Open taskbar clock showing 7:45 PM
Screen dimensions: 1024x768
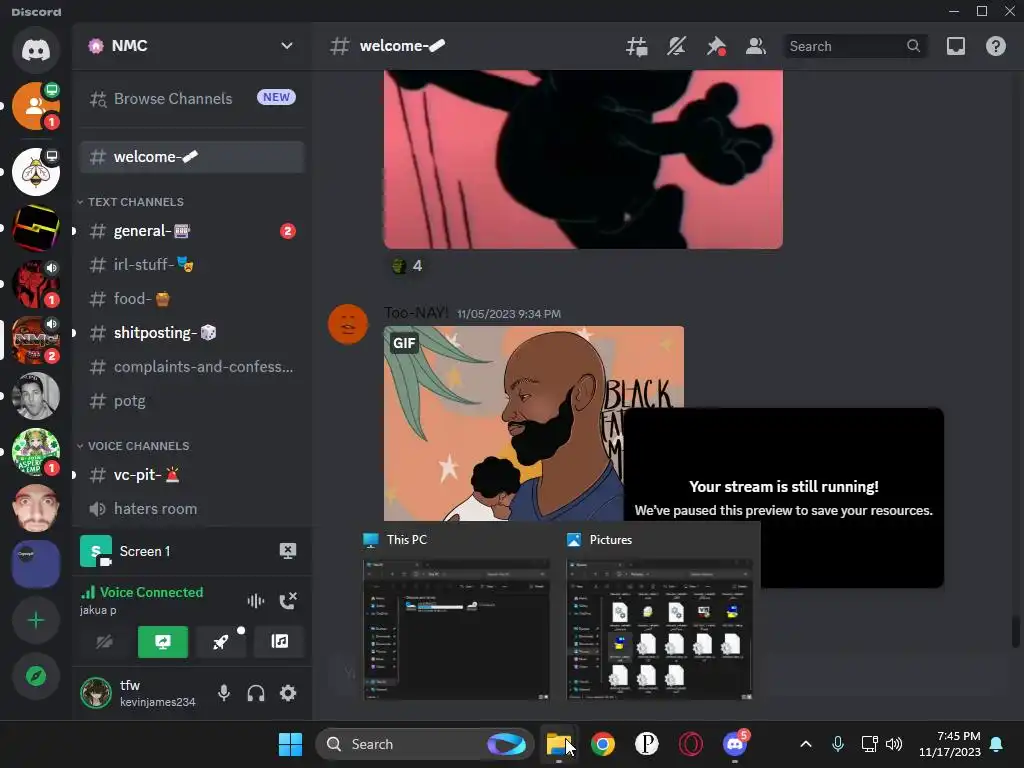click(x=950, y=744)
